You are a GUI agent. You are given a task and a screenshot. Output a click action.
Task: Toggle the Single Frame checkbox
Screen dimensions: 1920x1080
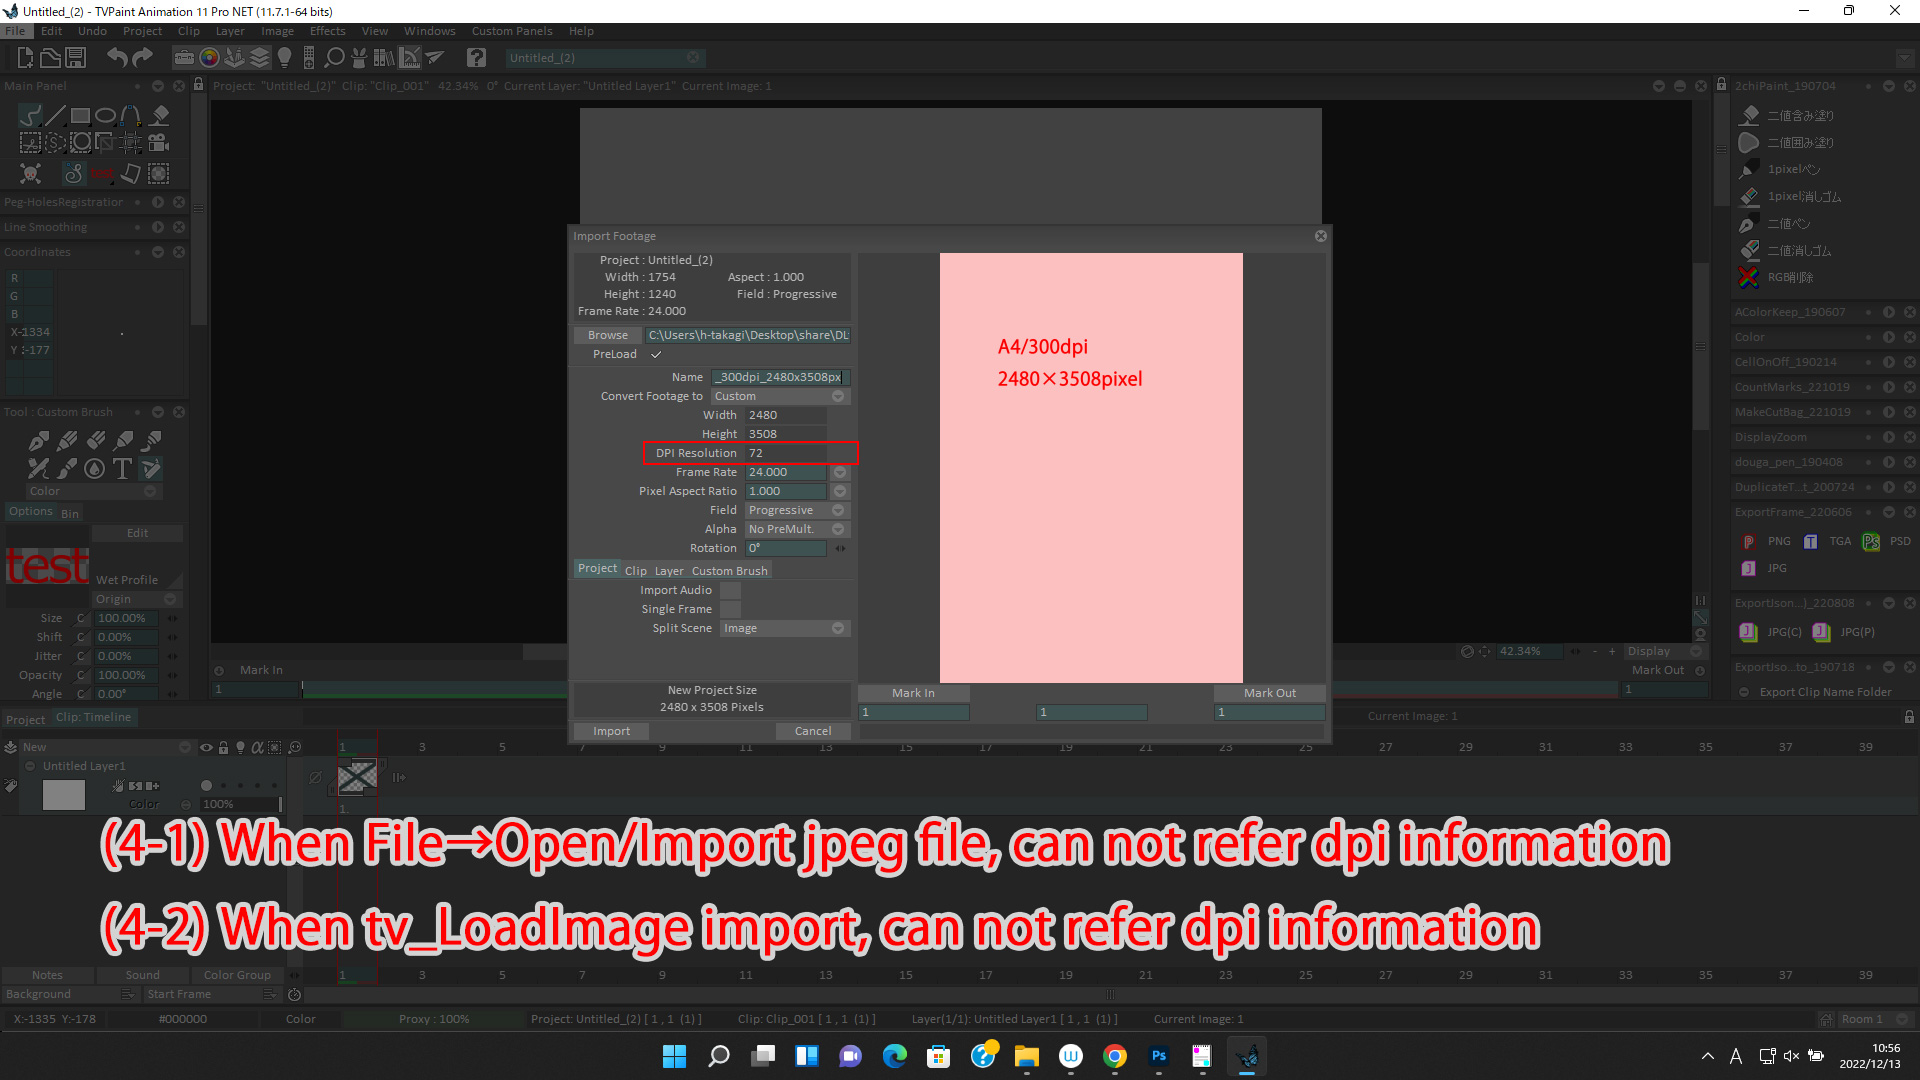(x=730, y=609)
